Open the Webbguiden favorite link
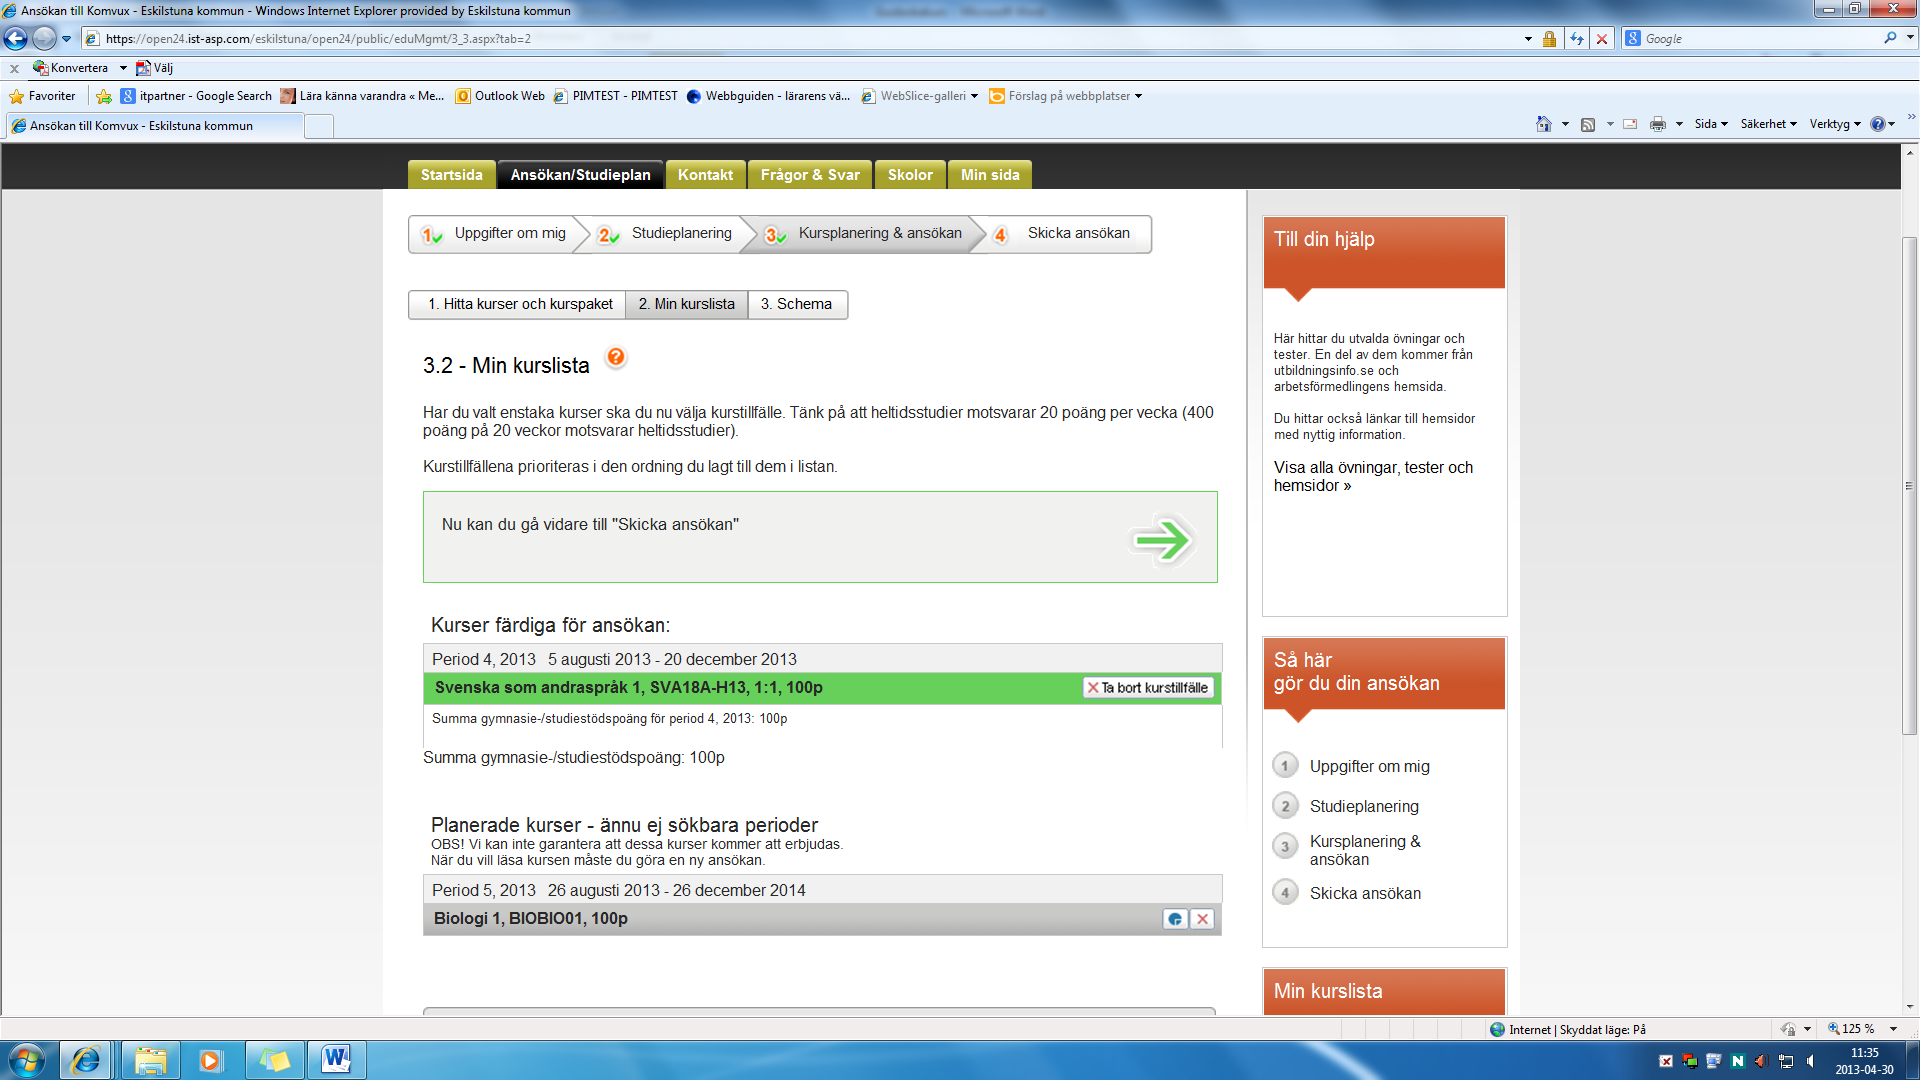1920x1080 pixels. point(768,96)
